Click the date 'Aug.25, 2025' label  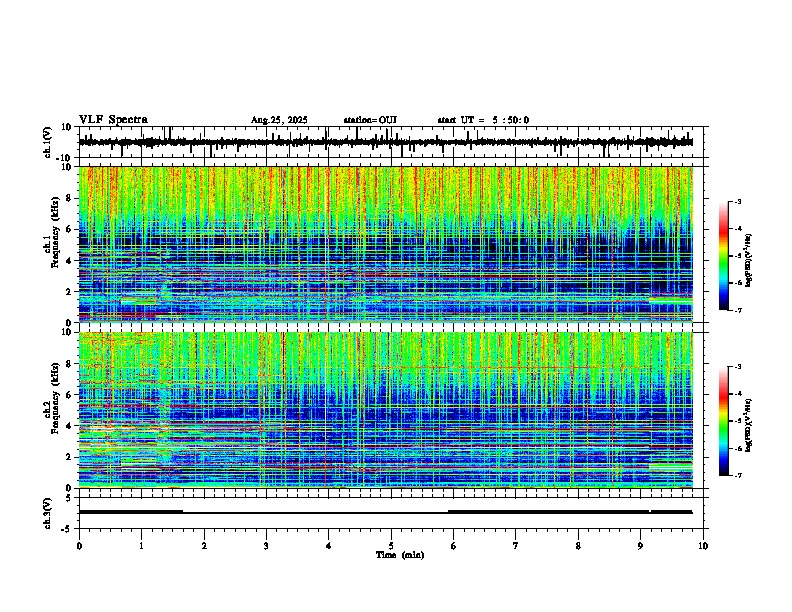[x=279, y=120]
